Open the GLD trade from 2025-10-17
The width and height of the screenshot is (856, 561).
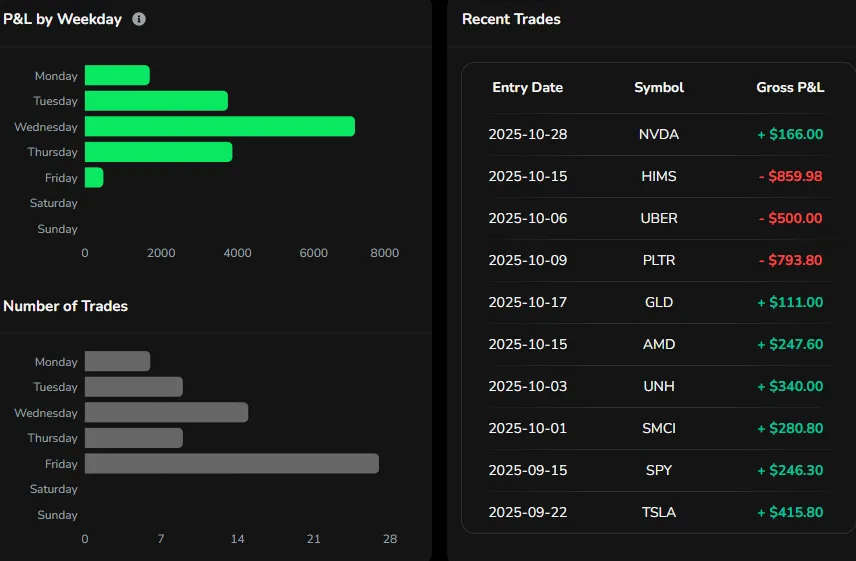(657, 302)
